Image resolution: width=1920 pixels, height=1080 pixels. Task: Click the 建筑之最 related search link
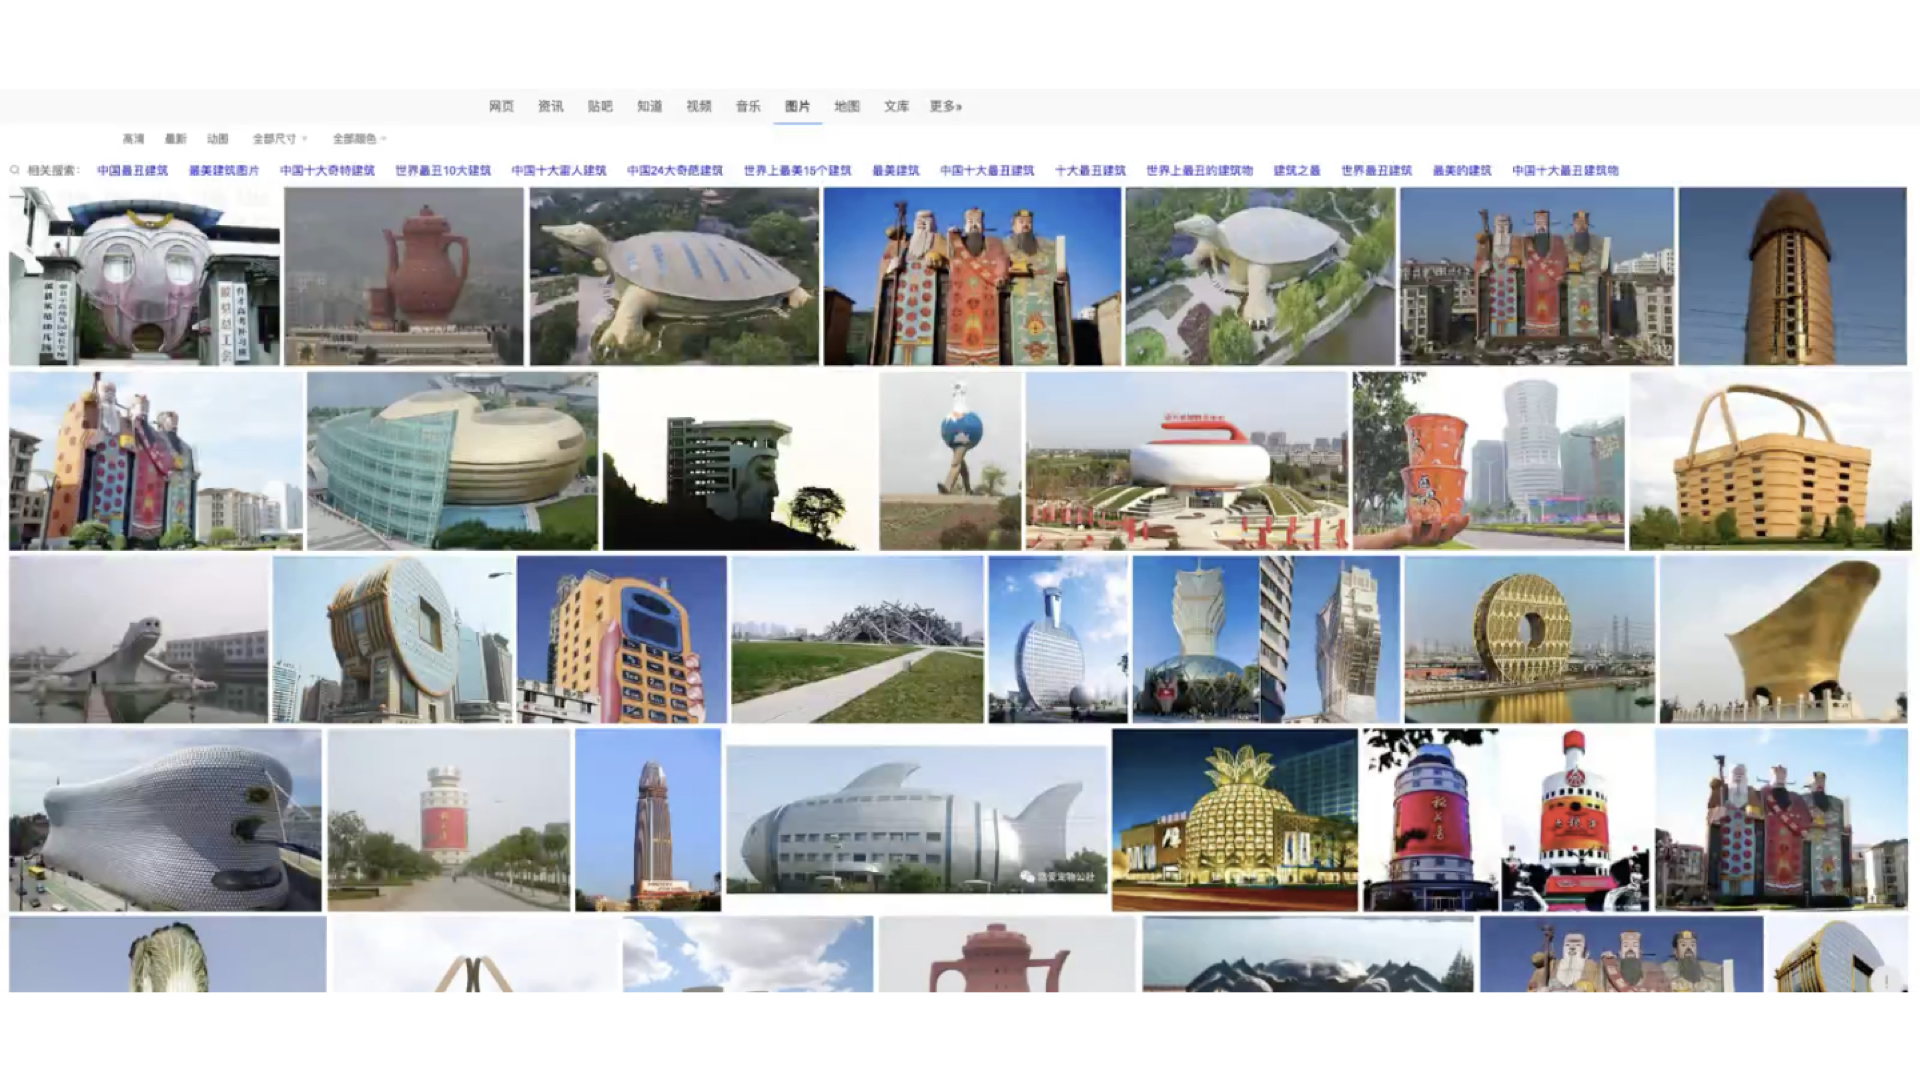tap(1296, 171)
